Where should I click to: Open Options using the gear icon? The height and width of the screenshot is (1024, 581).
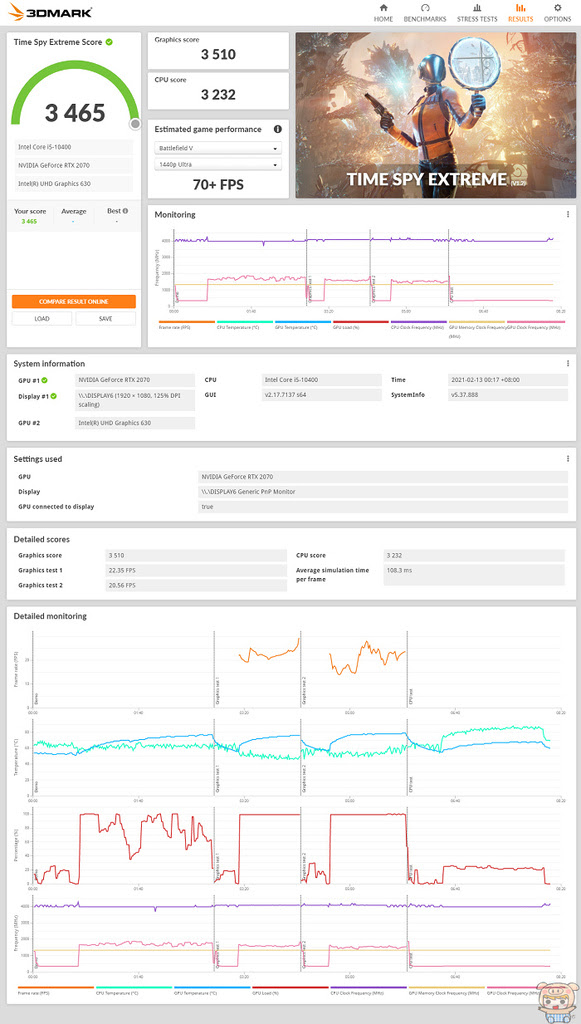(x=557, y=8)
